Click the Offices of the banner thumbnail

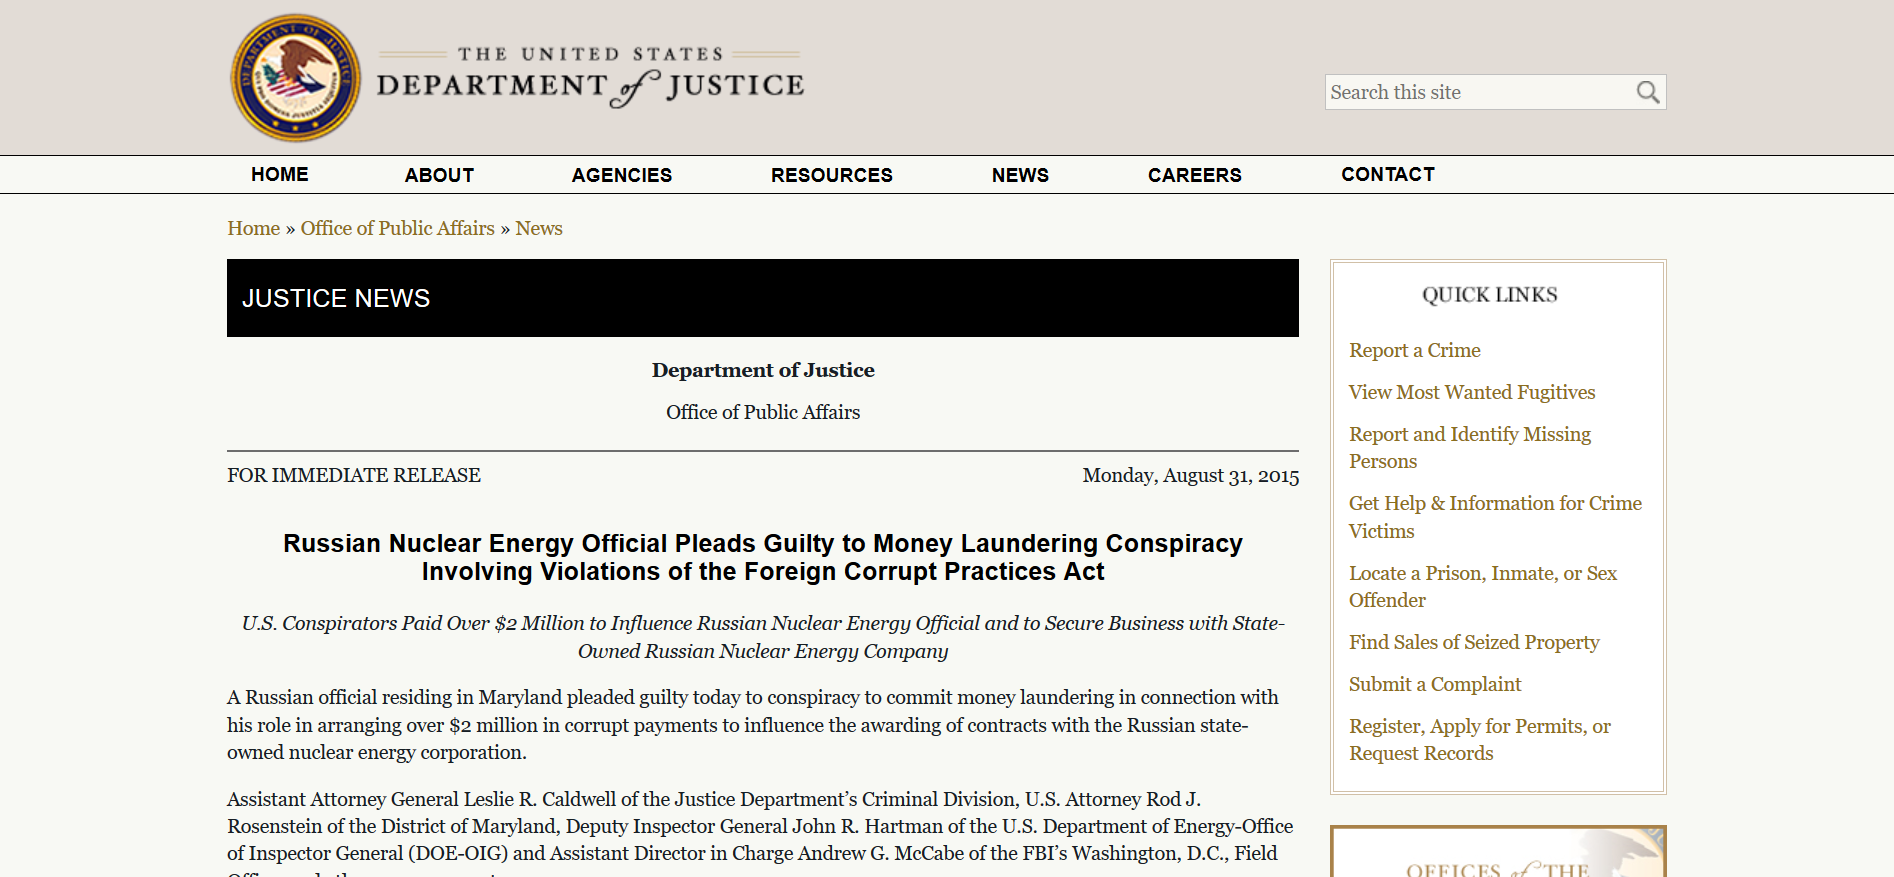[1498, 852]
